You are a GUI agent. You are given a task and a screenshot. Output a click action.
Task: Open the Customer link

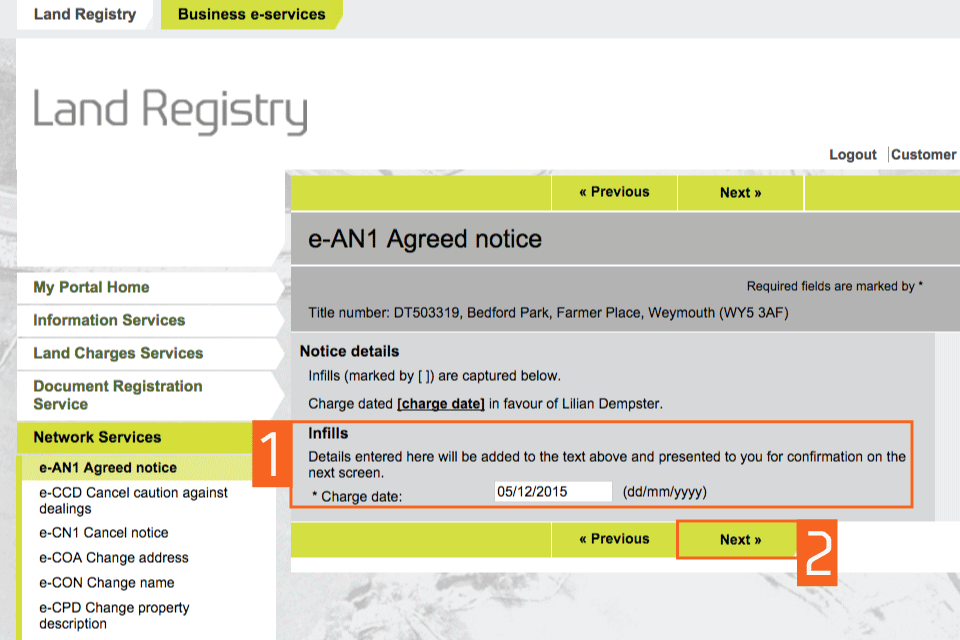tap(923, 155)
